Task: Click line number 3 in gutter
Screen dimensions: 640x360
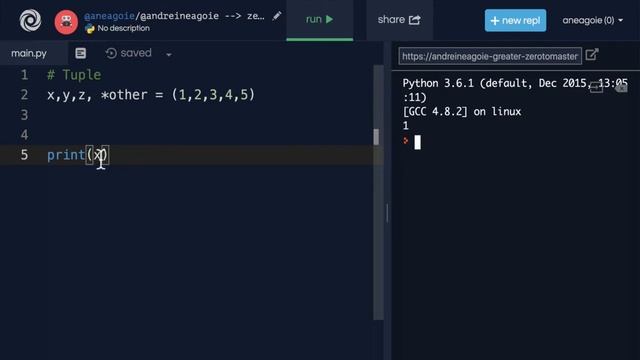Action: tap(24, 115)
